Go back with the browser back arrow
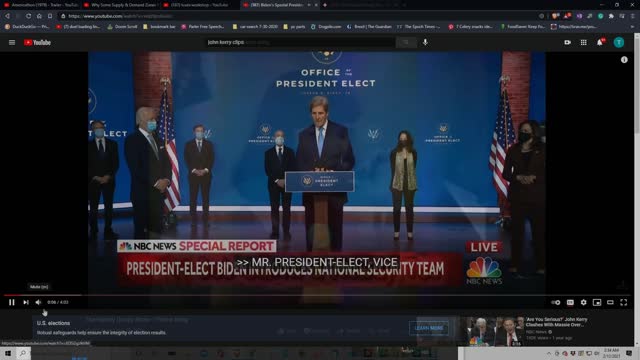Viewport: 640px width, 360px height. [7, 16]
